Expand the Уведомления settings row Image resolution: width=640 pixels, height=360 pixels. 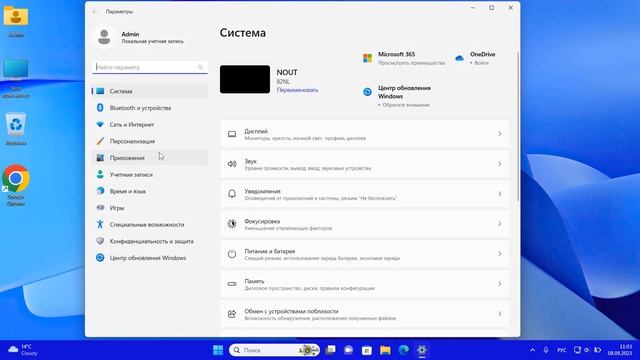pos(364,194)
